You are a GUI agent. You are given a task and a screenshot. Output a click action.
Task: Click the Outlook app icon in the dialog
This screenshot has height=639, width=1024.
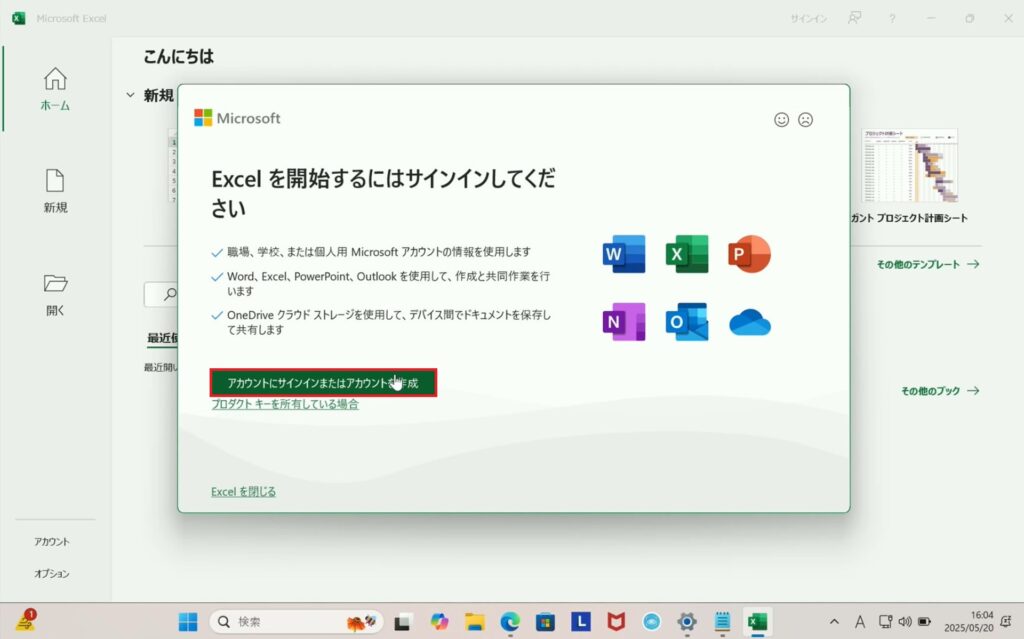point(686,321)
